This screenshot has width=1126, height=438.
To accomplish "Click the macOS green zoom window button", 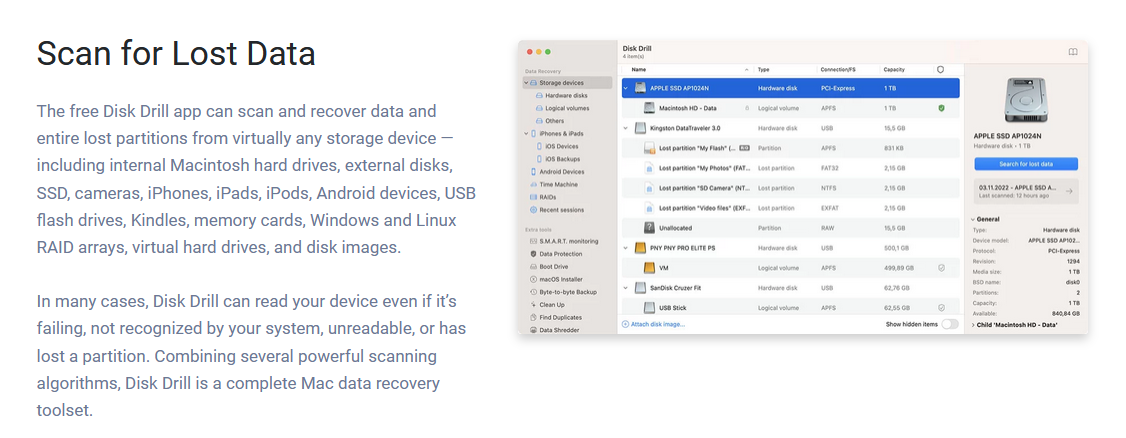I will coord(548,52).
